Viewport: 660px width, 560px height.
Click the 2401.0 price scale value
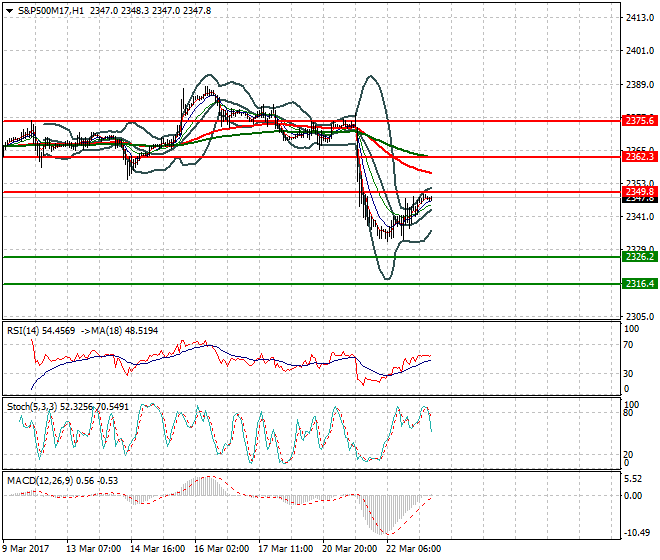640,51
